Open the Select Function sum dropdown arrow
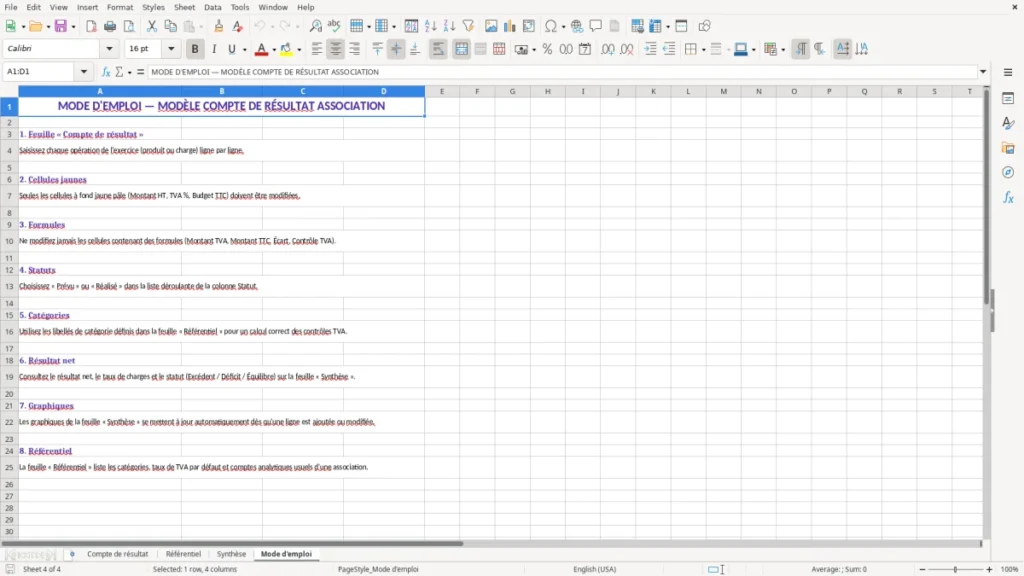 tap(129, 72)
